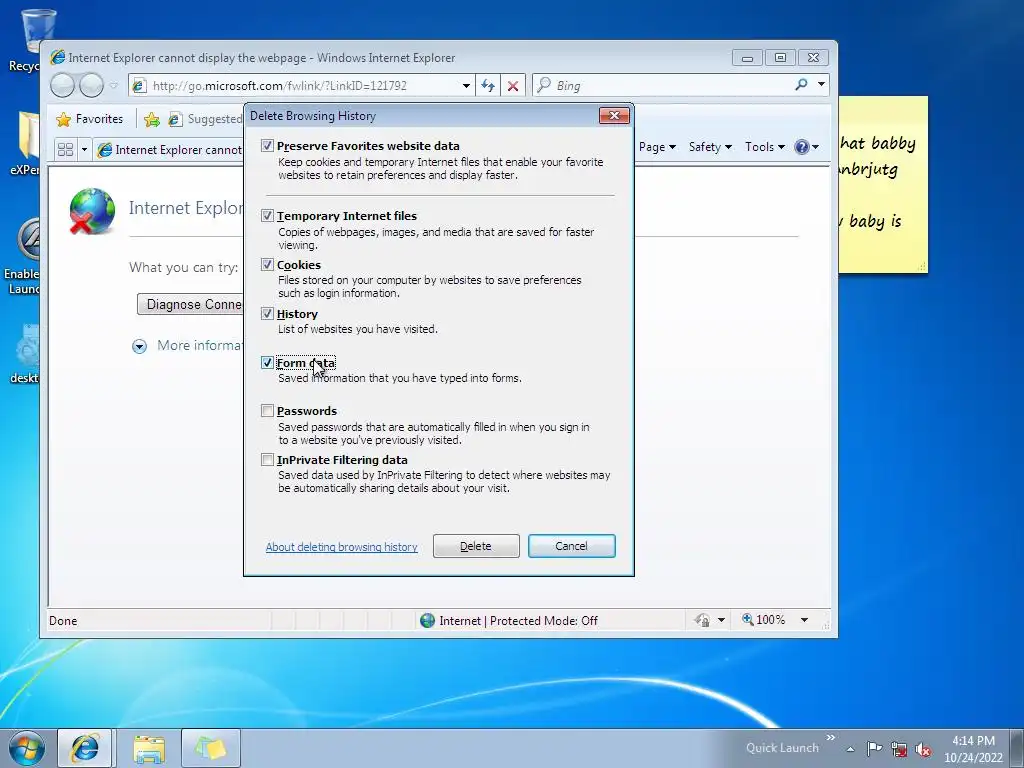Click the network tray icon

click(x=899, y=748)
